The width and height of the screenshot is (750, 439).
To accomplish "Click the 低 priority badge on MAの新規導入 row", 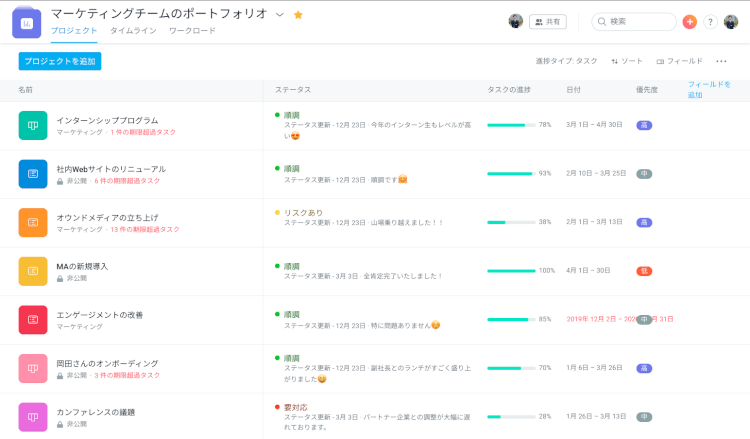I will [x=644, y=271].
